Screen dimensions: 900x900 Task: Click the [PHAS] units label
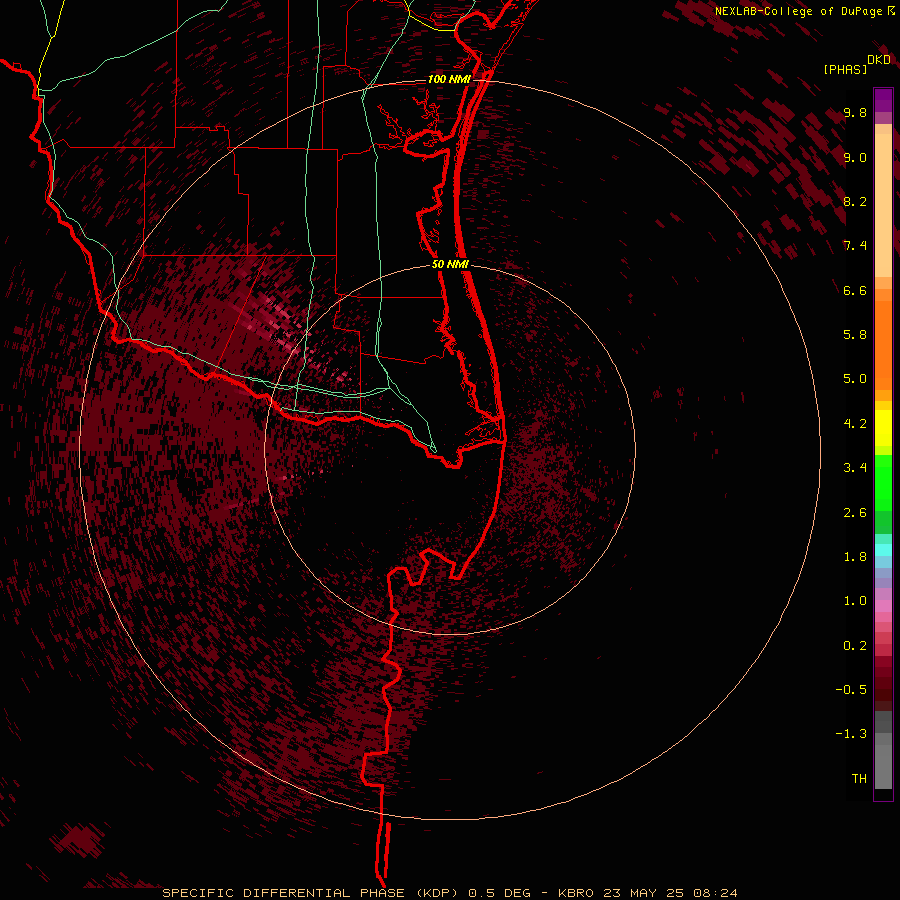845,69
